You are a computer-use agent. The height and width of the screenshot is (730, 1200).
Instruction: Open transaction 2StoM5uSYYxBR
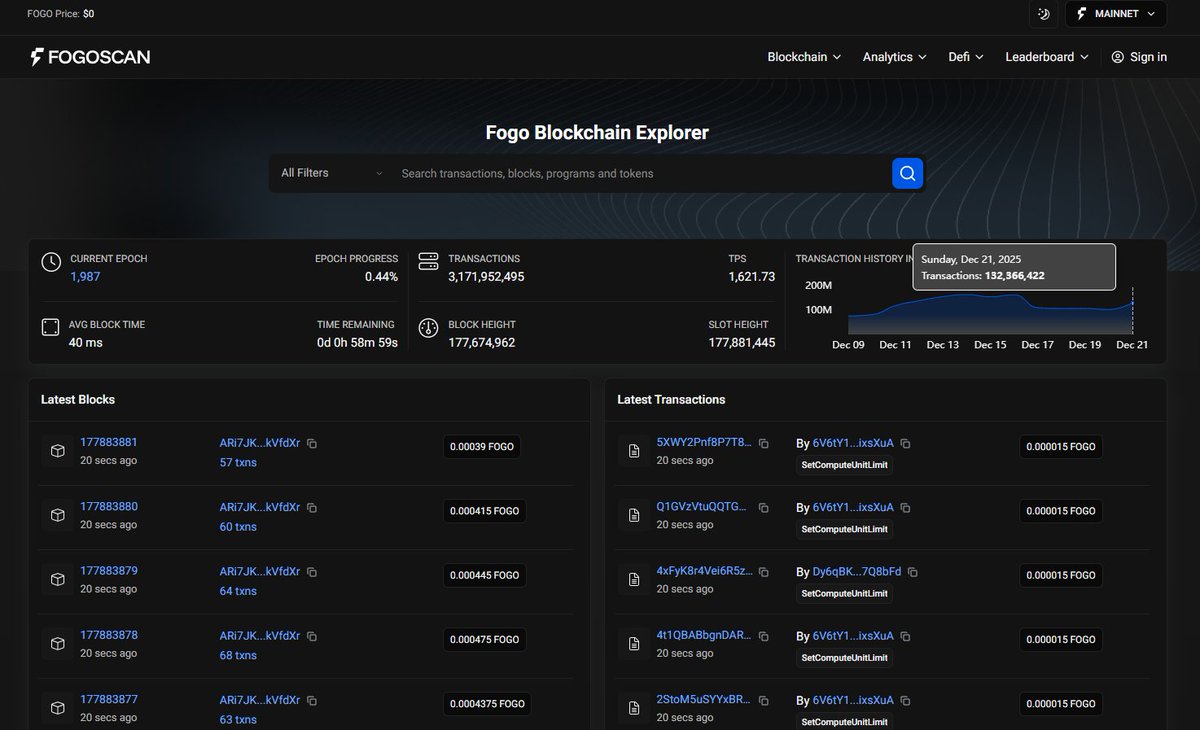point(703,699)
